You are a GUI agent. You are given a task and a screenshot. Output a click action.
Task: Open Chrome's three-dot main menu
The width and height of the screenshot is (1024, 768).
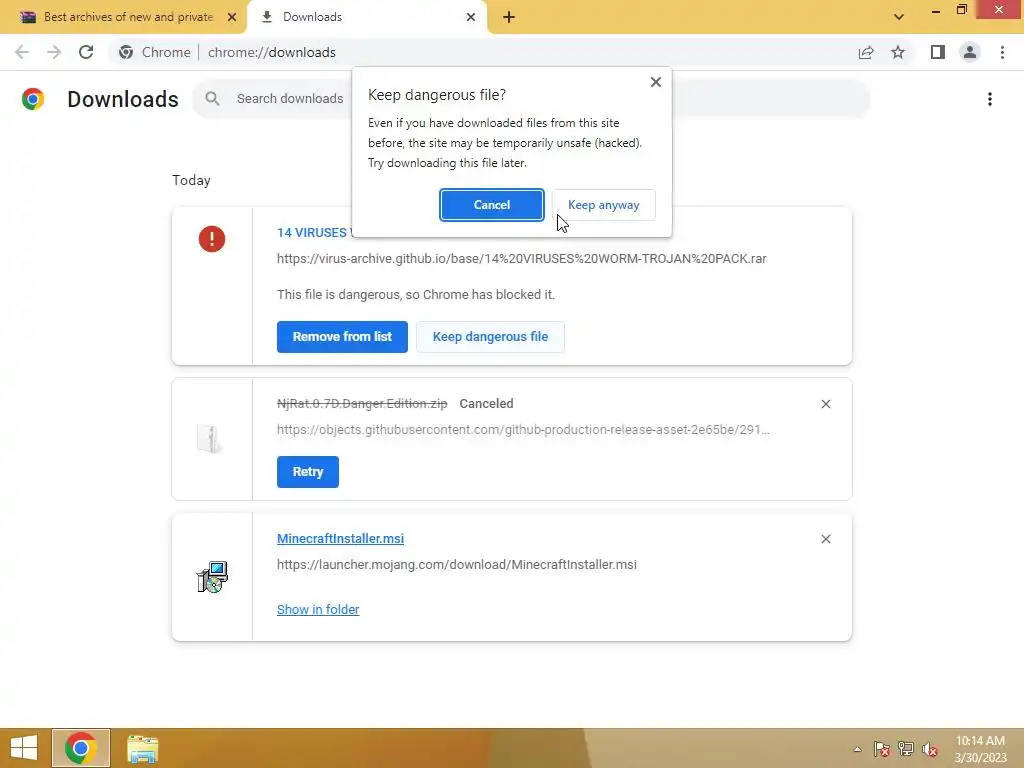tap(1002, 52)
